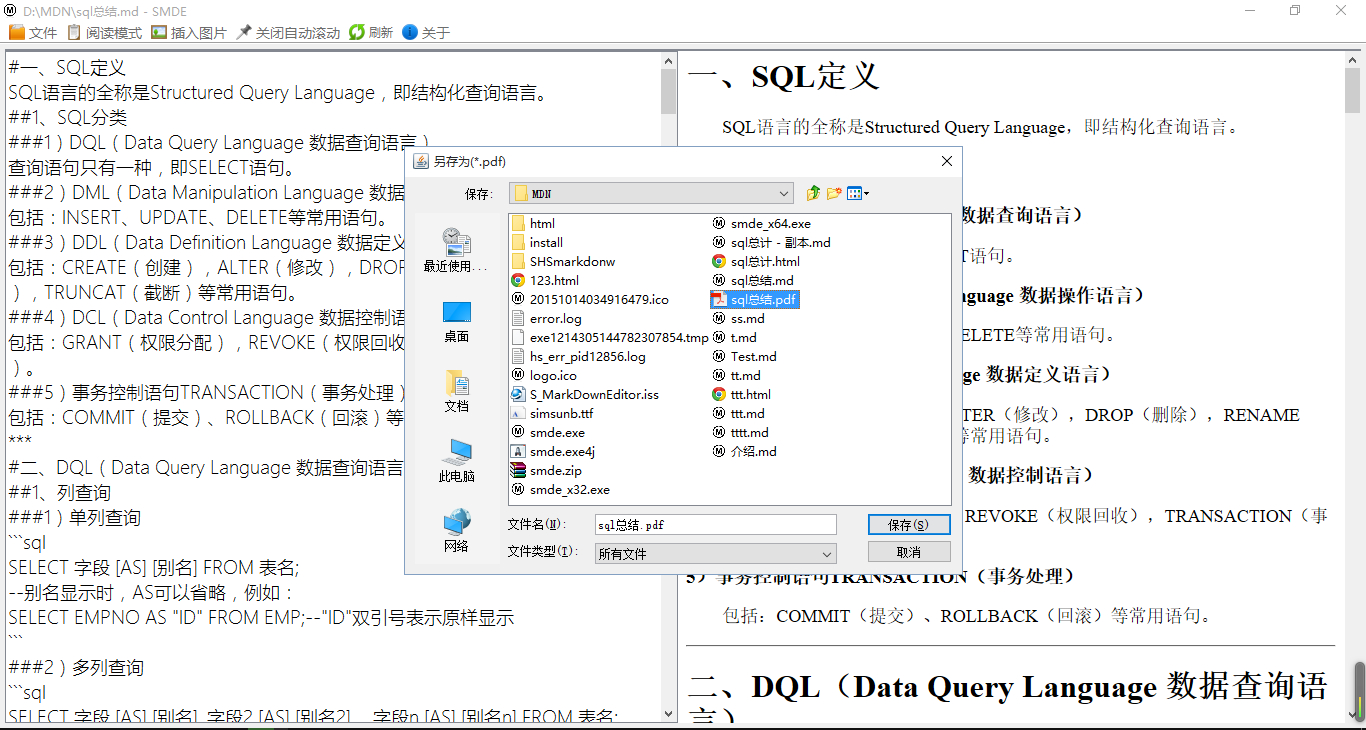This screenshot has height=730, width=1366.
Task: Select hs_err_pid12856.log file
Action: tap(578, 356)
